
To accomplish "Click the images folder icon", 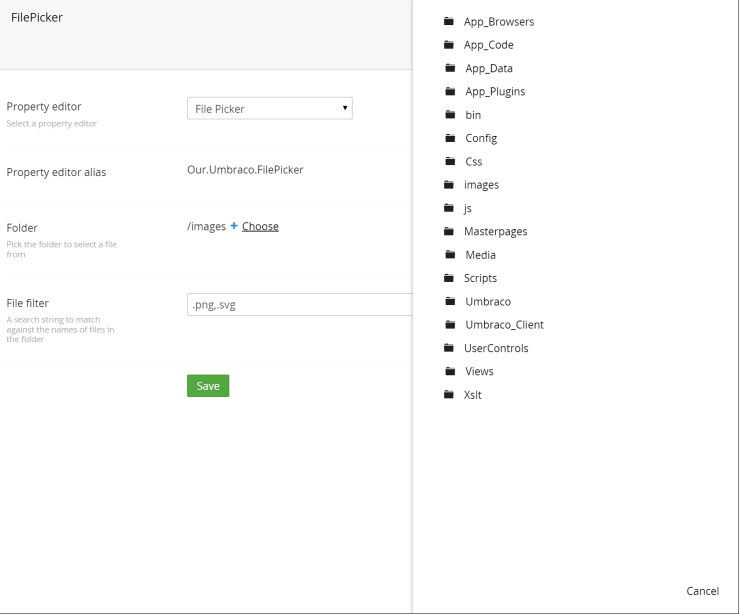I will click(449, 184).
